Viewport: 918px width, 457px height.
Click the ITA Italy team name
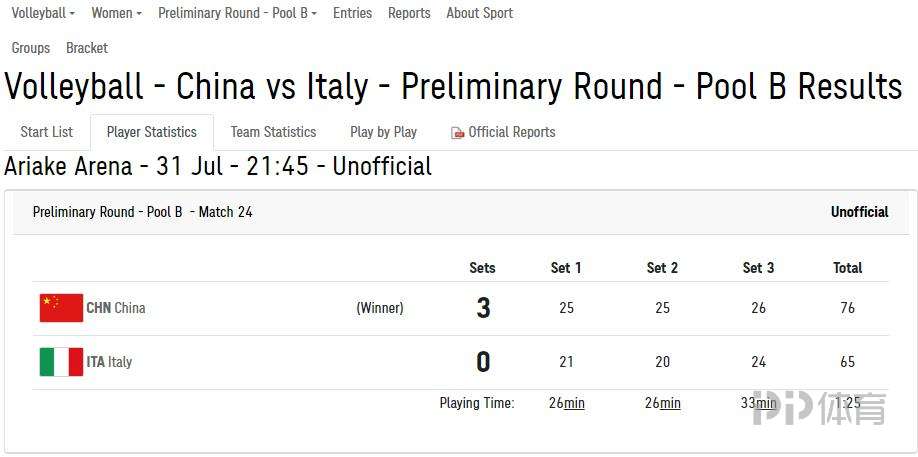click(109, 362)
